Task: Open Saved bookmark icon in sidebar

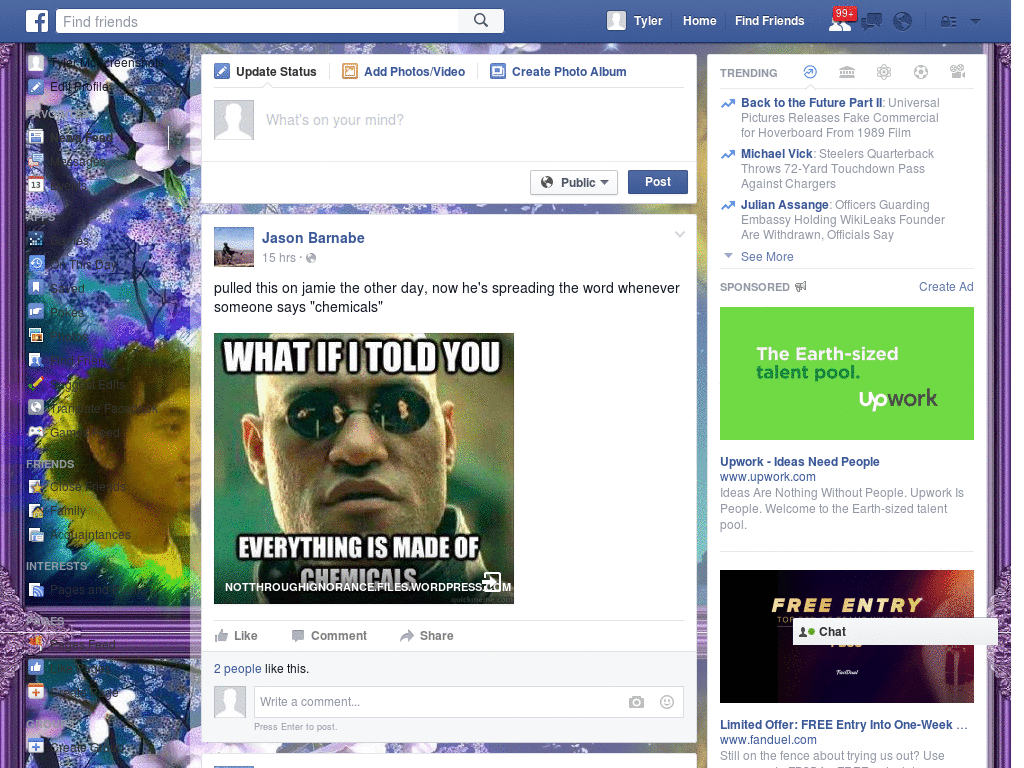Action: (36, 287)
